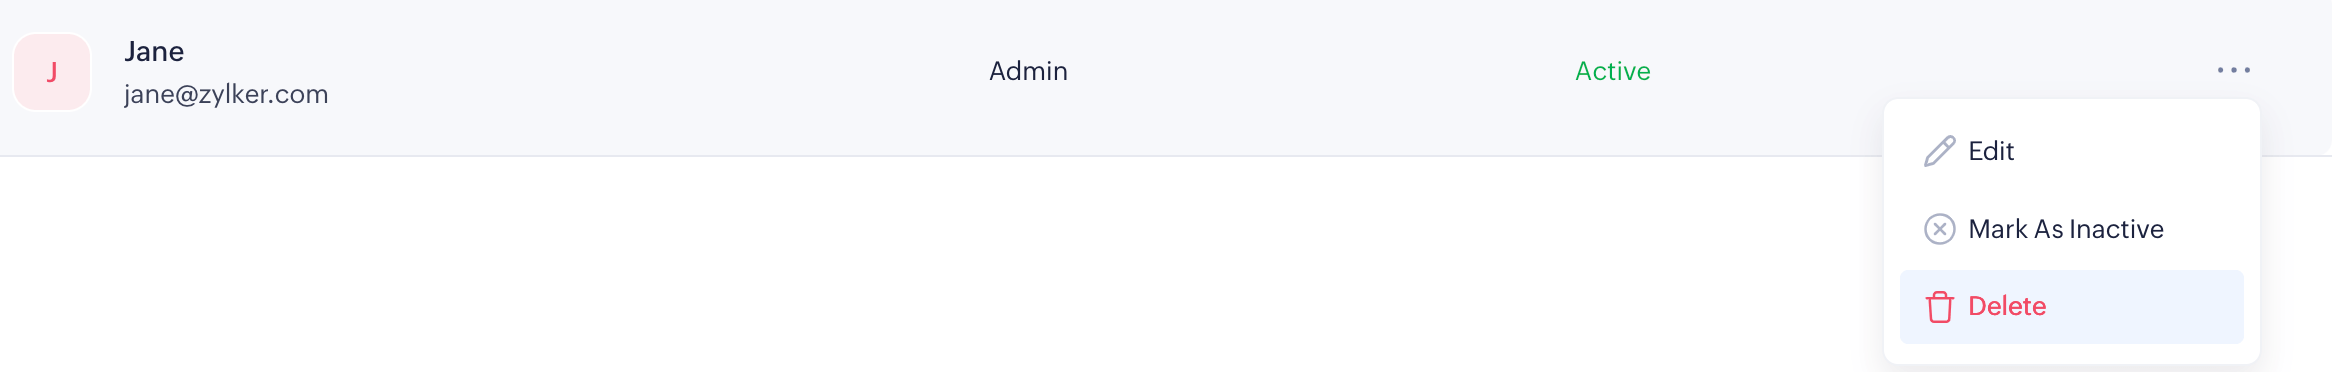Select the Edit text label in the menu
2334x372 pixels.
1991,151
